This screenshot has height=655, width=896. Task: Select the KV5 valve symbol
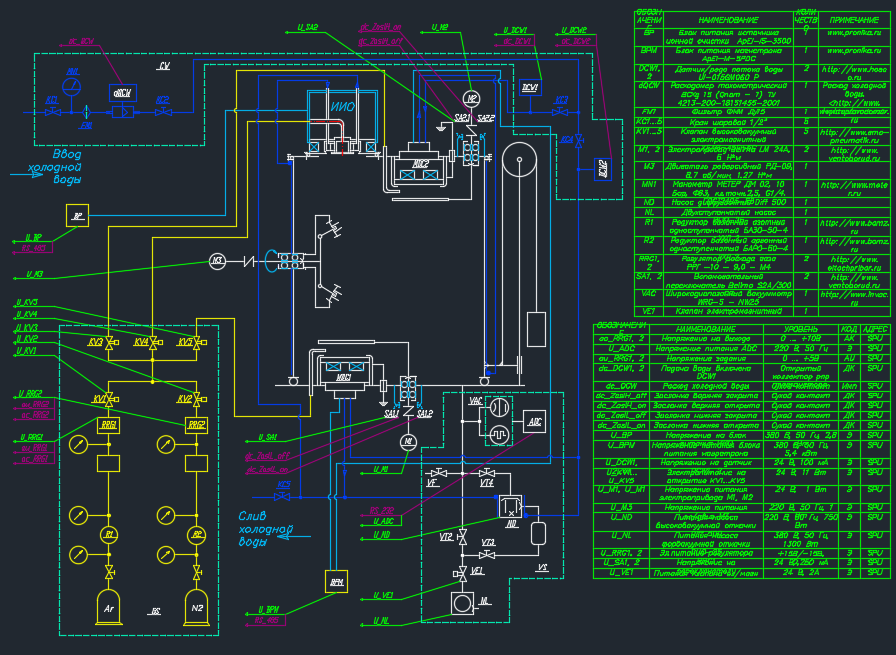click(197, 342)
